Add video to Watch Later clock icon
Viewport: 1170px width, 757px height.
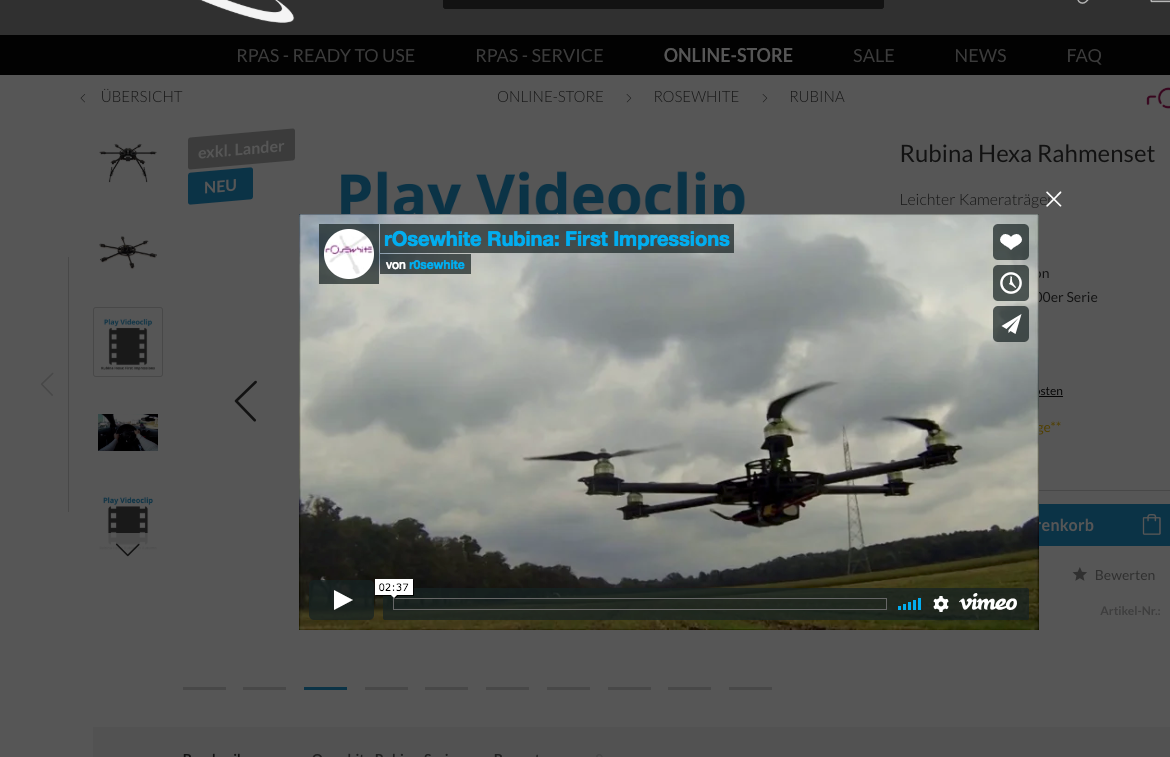(1010, 283)
